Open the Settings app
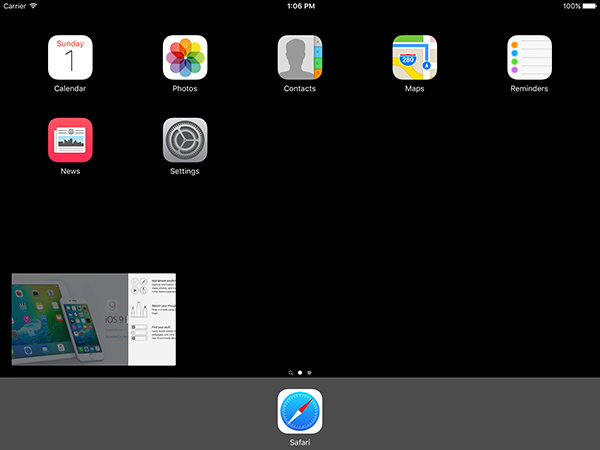This screenshot has width=600, height=450. [185, 140]
